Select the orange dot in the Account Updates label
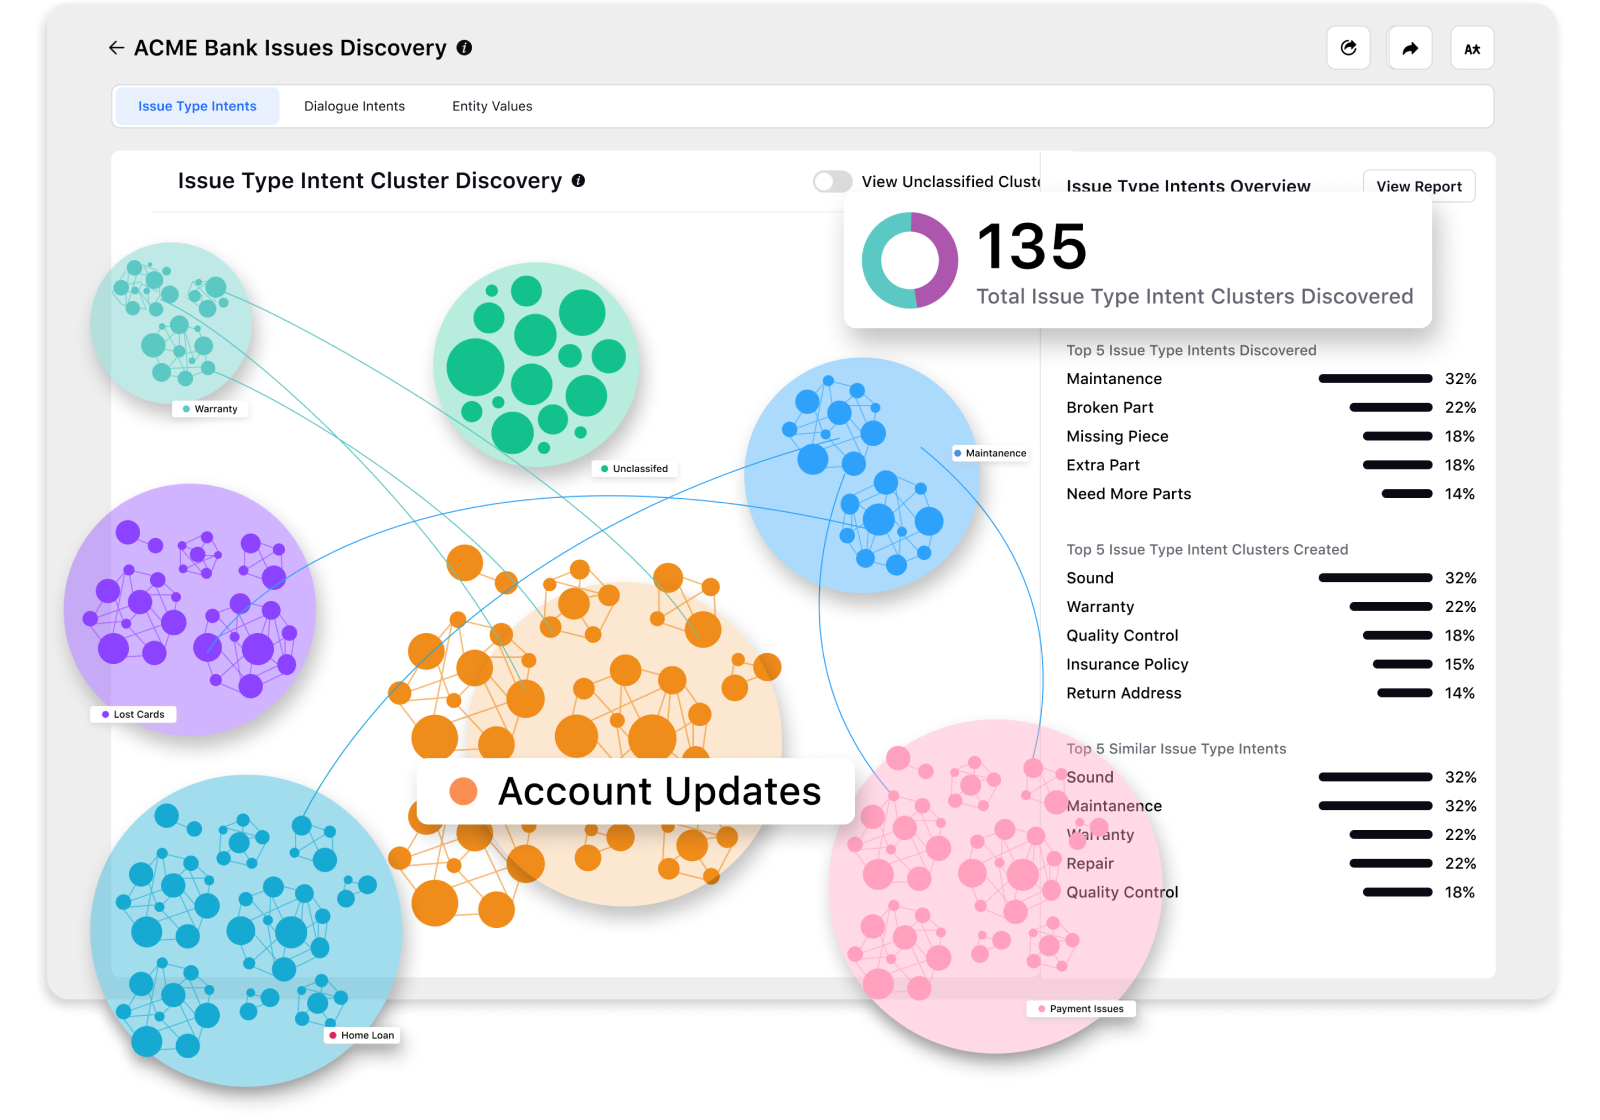This screenshot has height=1120, width=1600. tap(463, 791)
